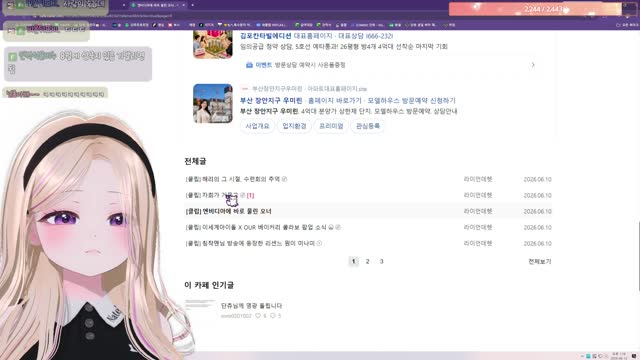Open the second post starting 자희가
This screenshot has width=640, height=360.
211,196
